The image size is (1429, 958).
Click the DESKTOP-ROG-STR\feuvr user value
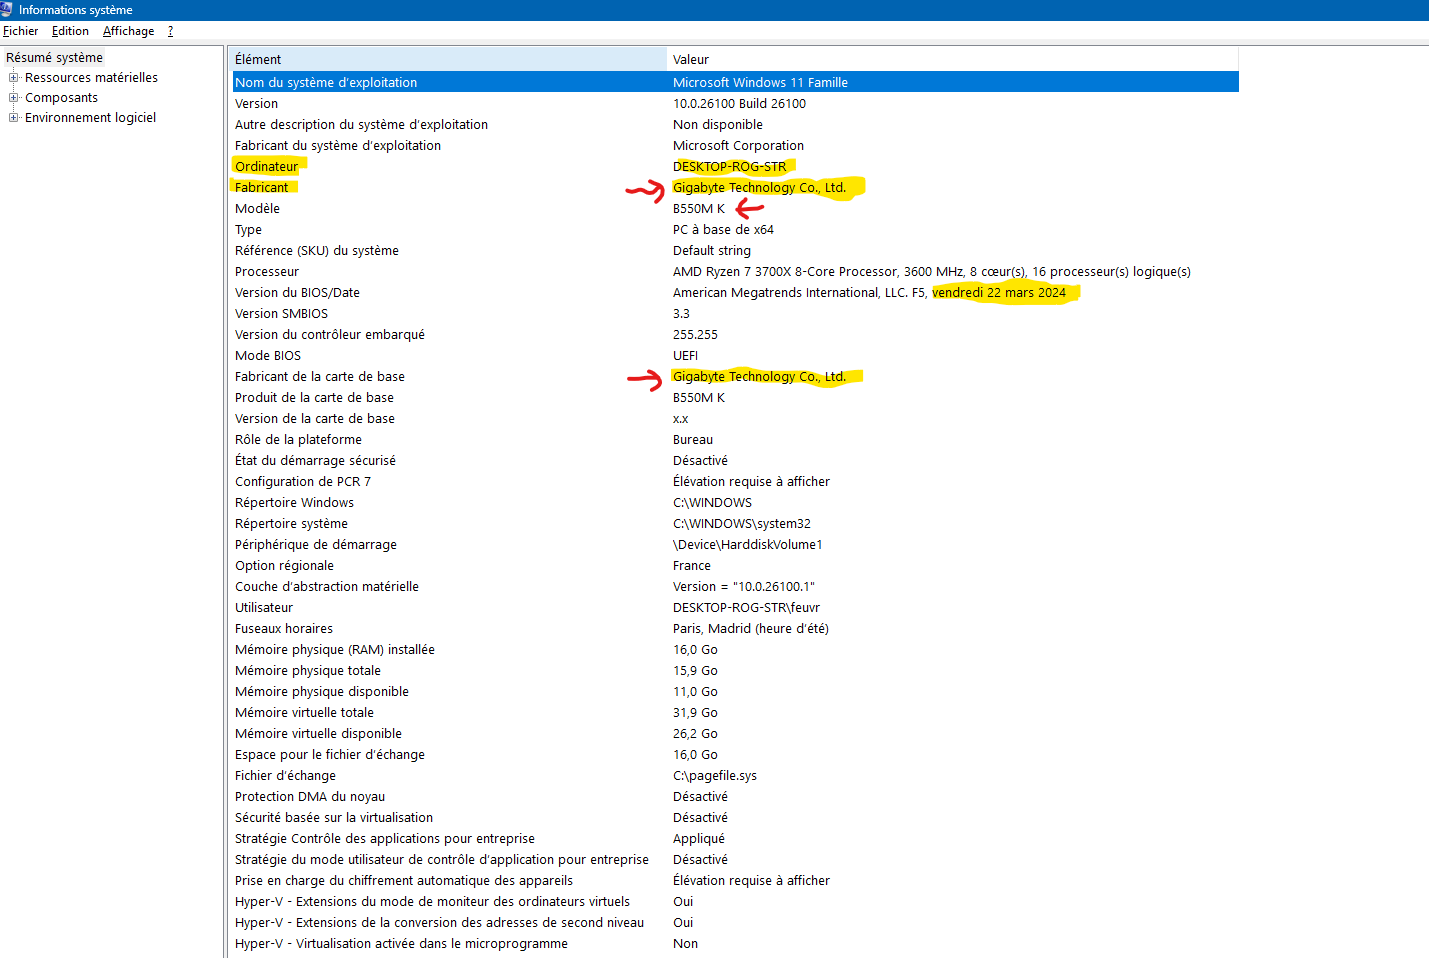[x=746, y=608]
